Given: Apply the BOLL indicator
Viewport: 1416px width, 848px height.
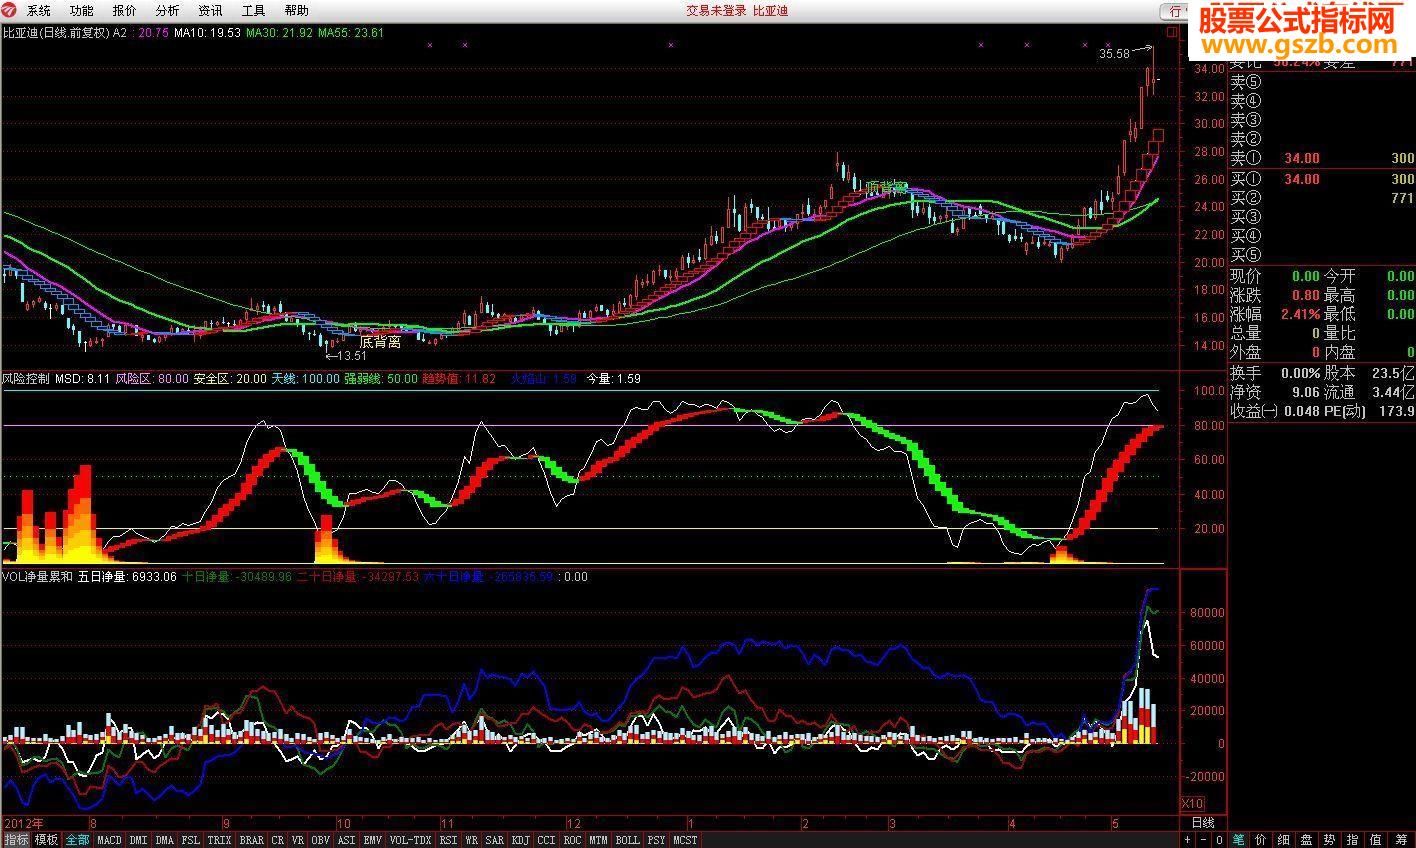Looking at the screenshot, I should pyautogui.click(x=628, y=840).
